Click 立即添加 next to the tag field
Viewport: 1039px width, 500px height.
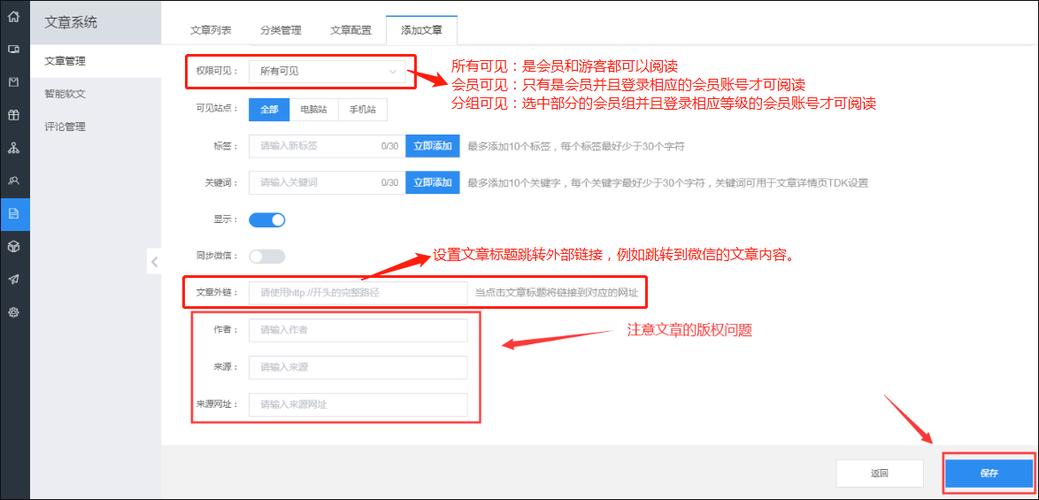point(433,146)
